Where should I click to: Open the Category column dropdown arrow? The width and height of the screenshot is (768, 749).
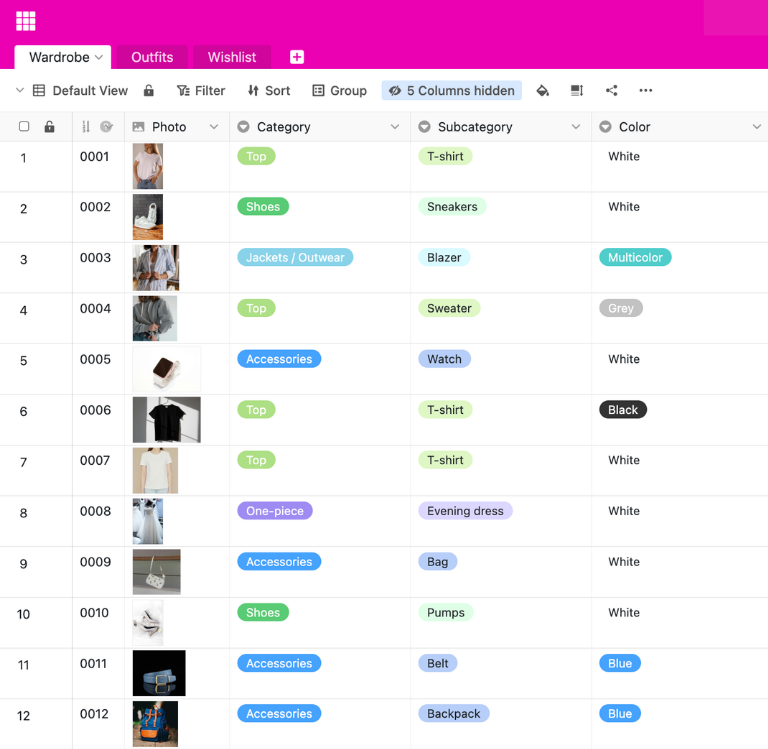tap(395, 127)
